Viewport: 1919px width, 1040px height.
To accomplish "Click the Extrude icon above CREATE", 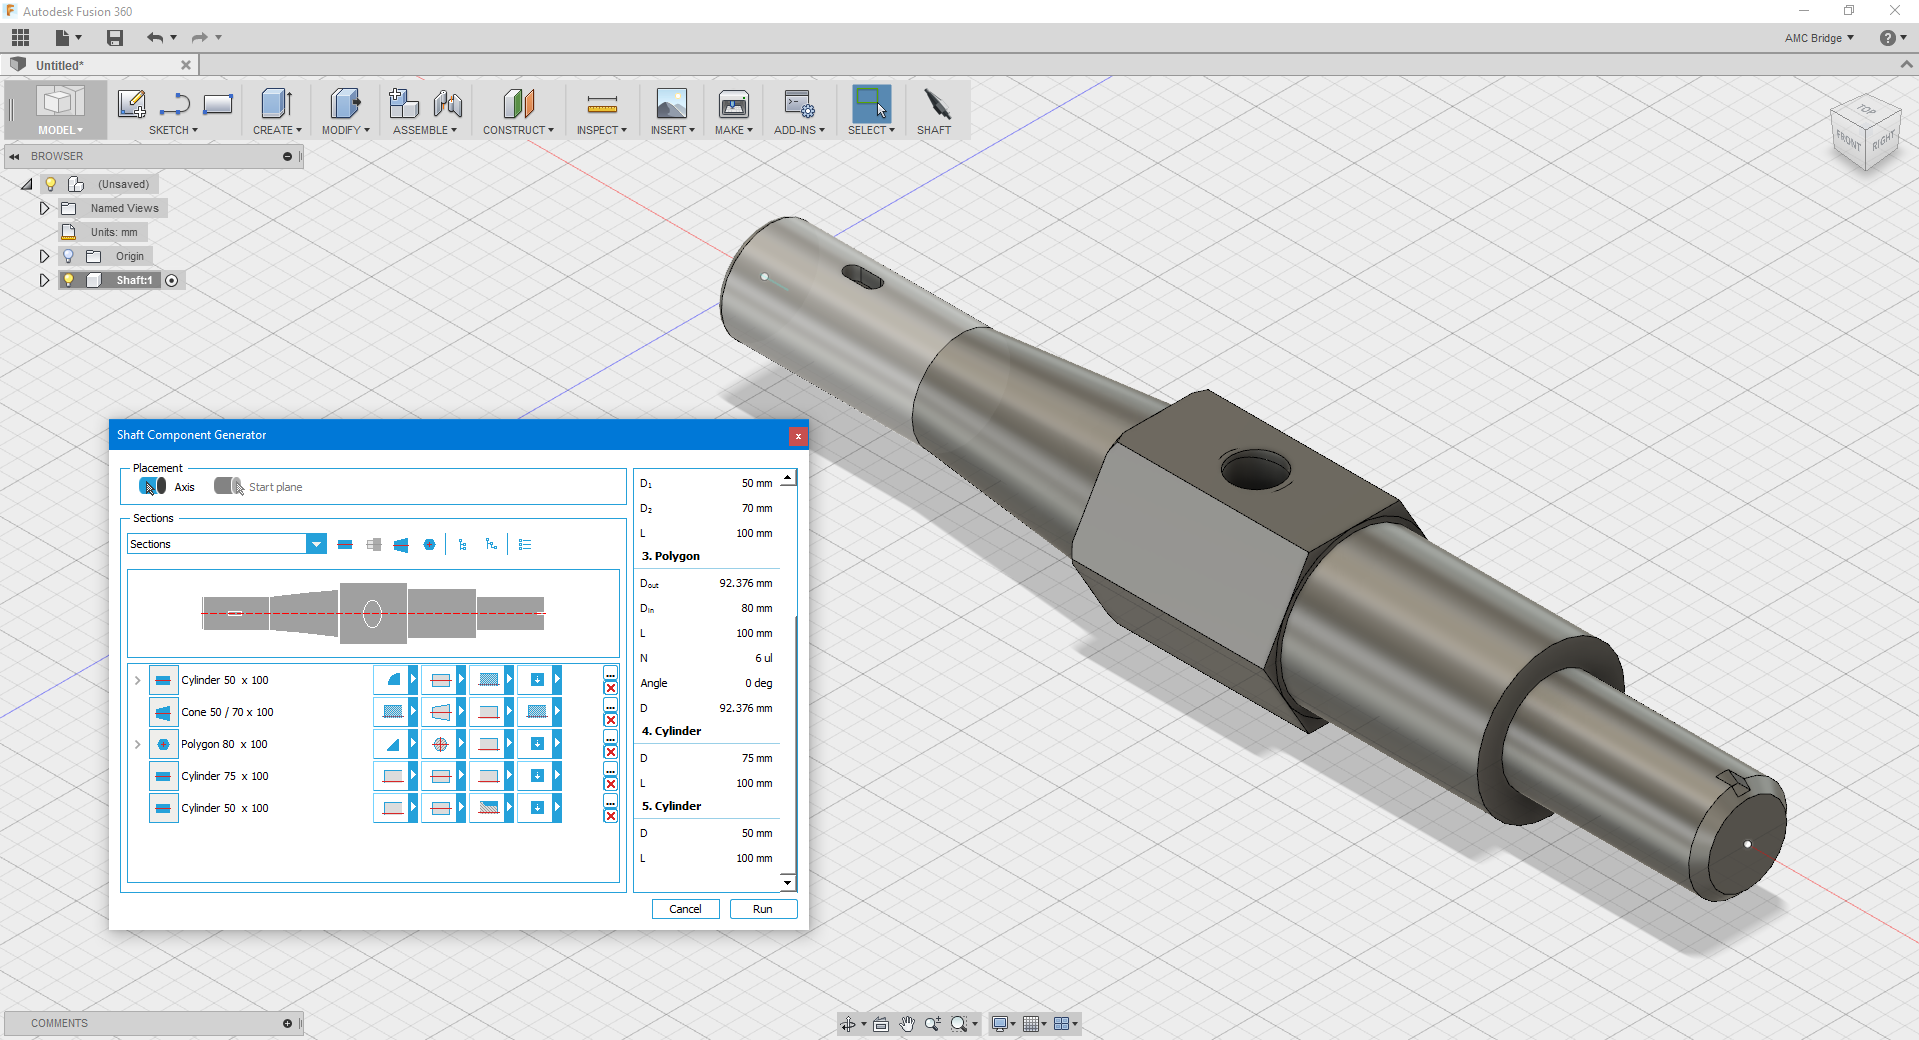I will (x=276, y=103).
